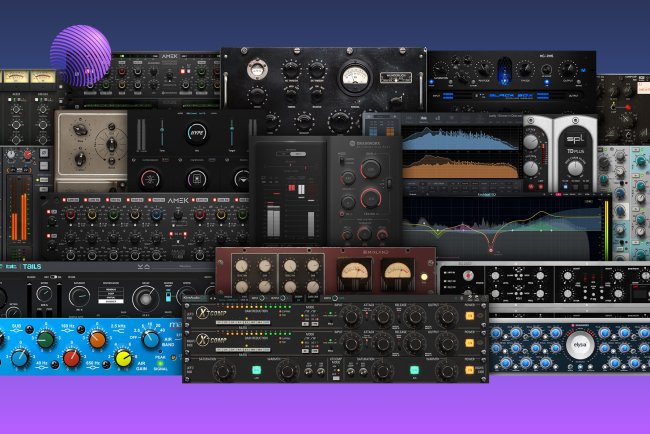
Task: Click the Output knob on top X-Comp unit
Action: click(446, 317)
